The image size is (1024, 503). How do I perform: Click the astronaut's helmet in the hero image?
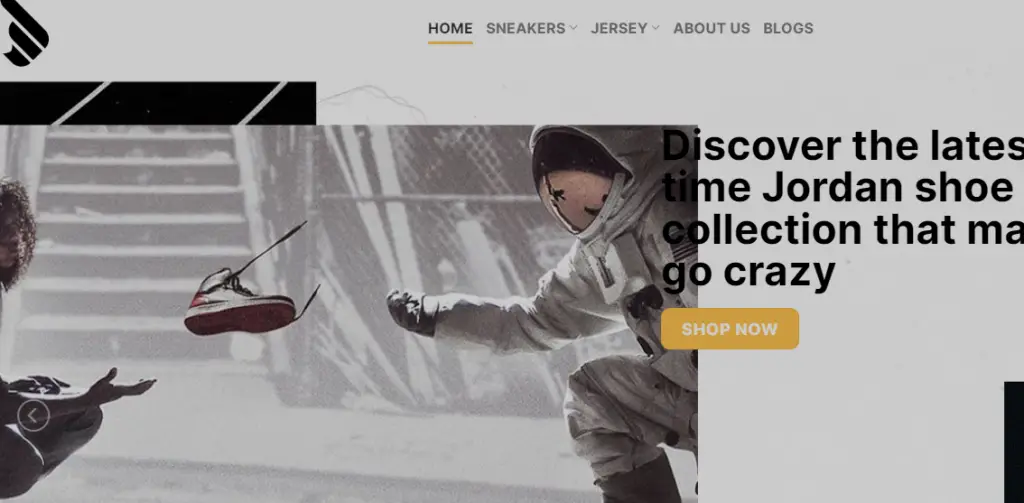point(580,178)
